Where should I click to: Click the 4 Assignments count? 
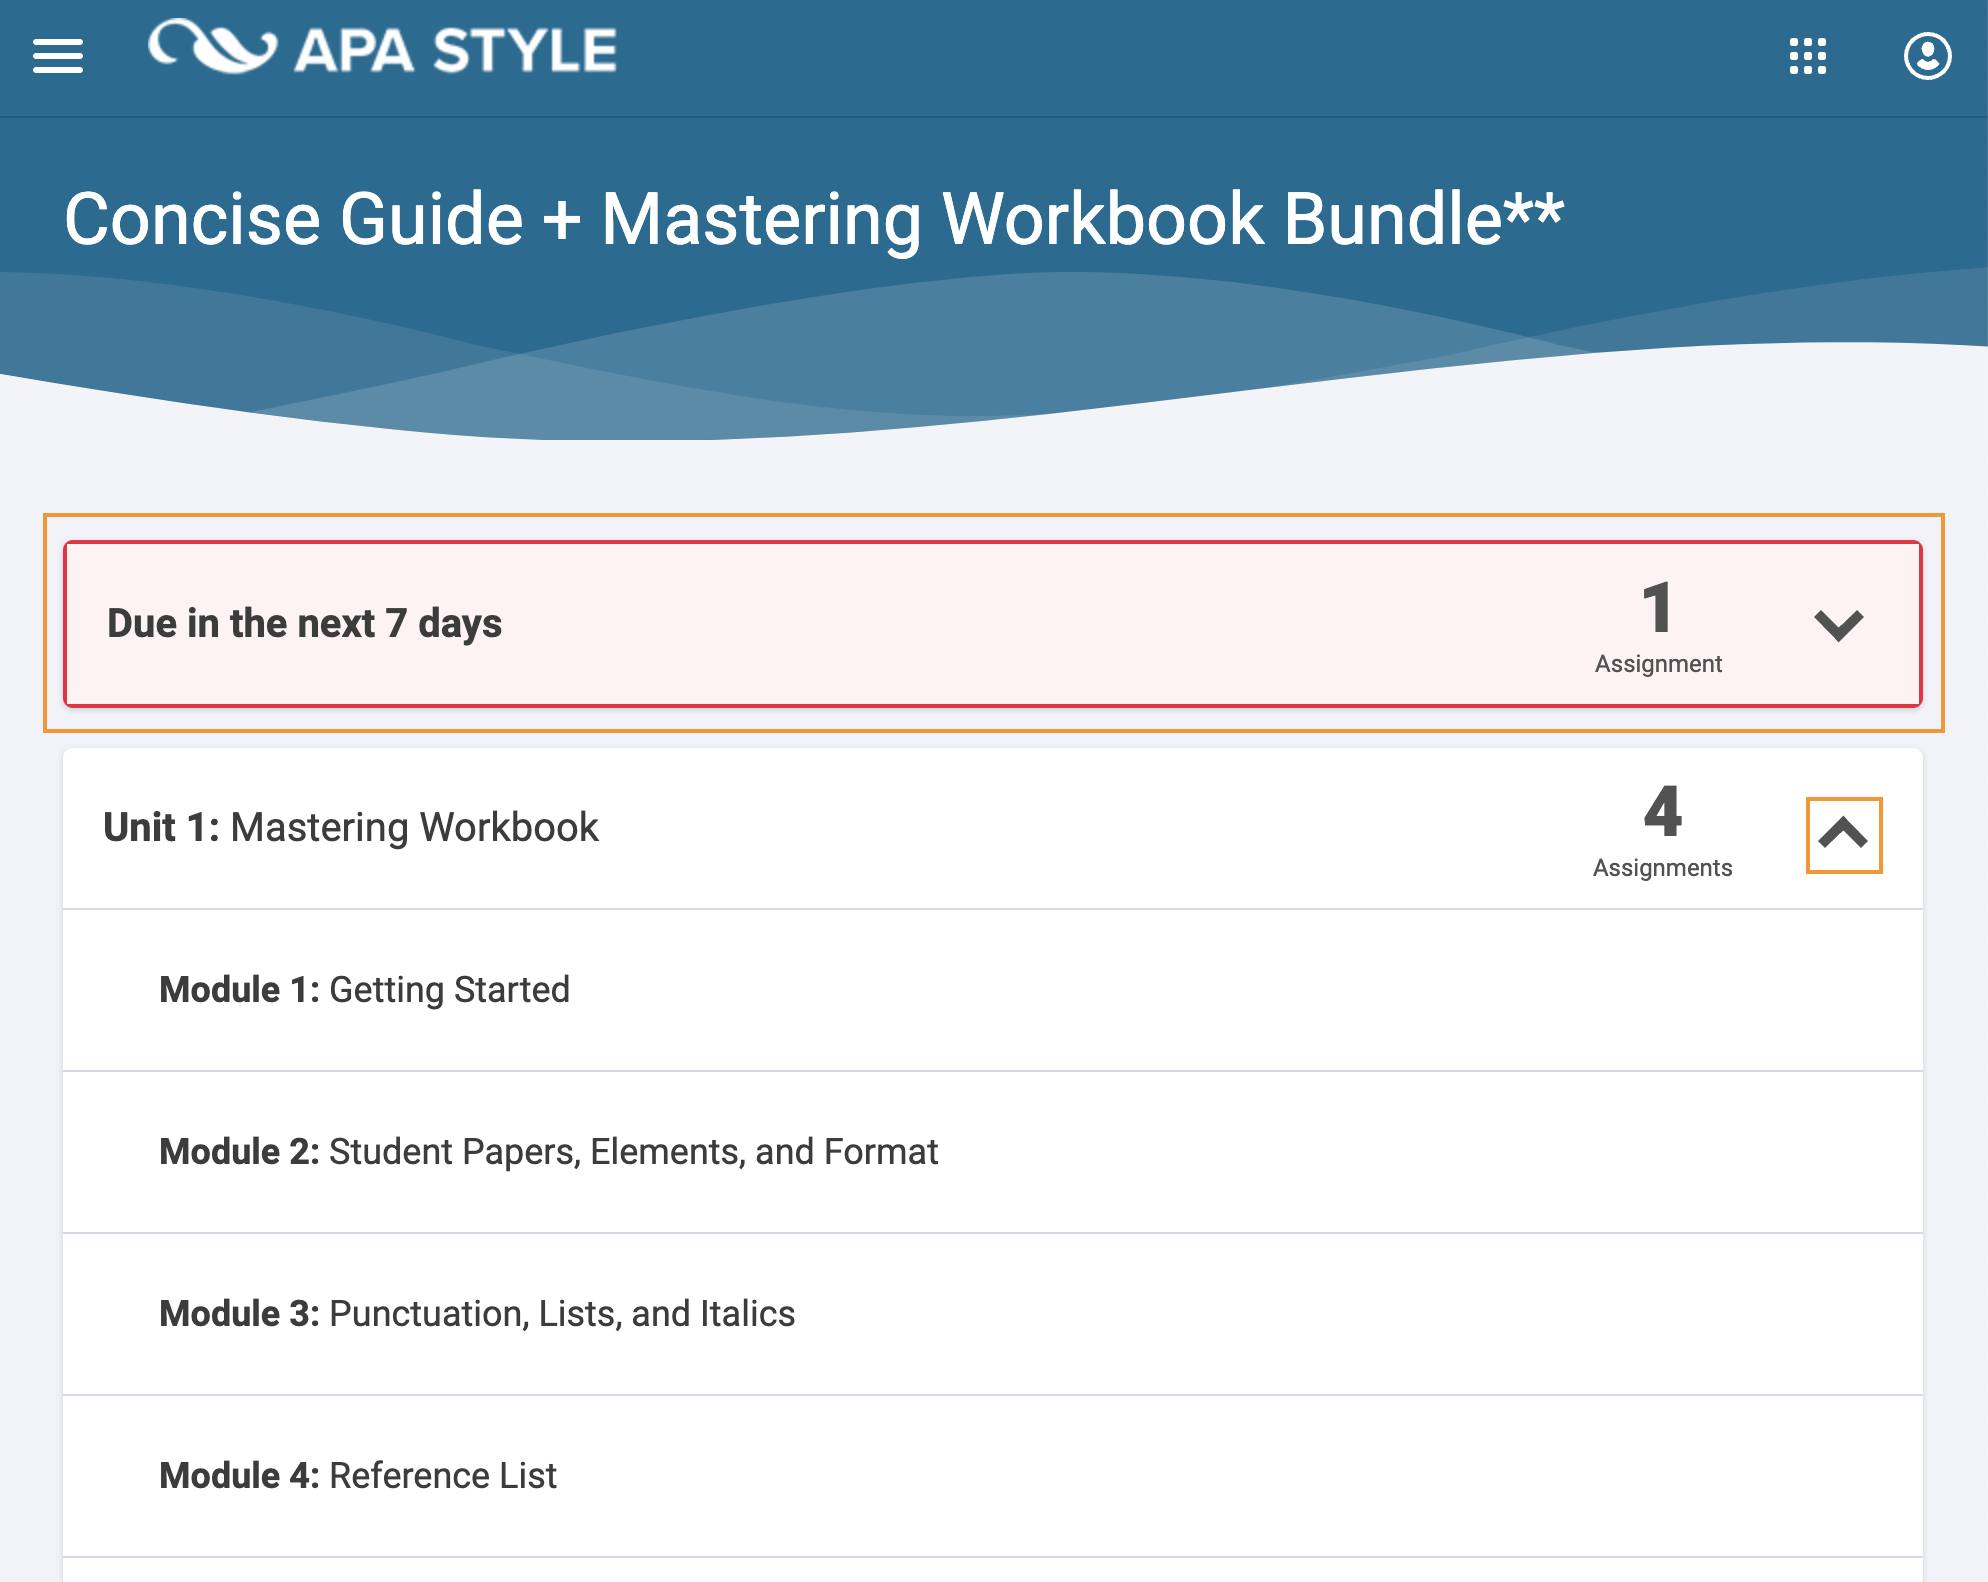[x=1662, y=831]
